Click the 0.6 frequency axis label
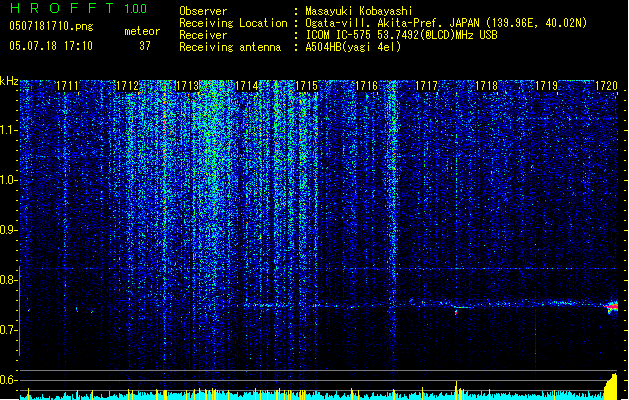Screen dimensions: 629x400 [x=8, y=380]
